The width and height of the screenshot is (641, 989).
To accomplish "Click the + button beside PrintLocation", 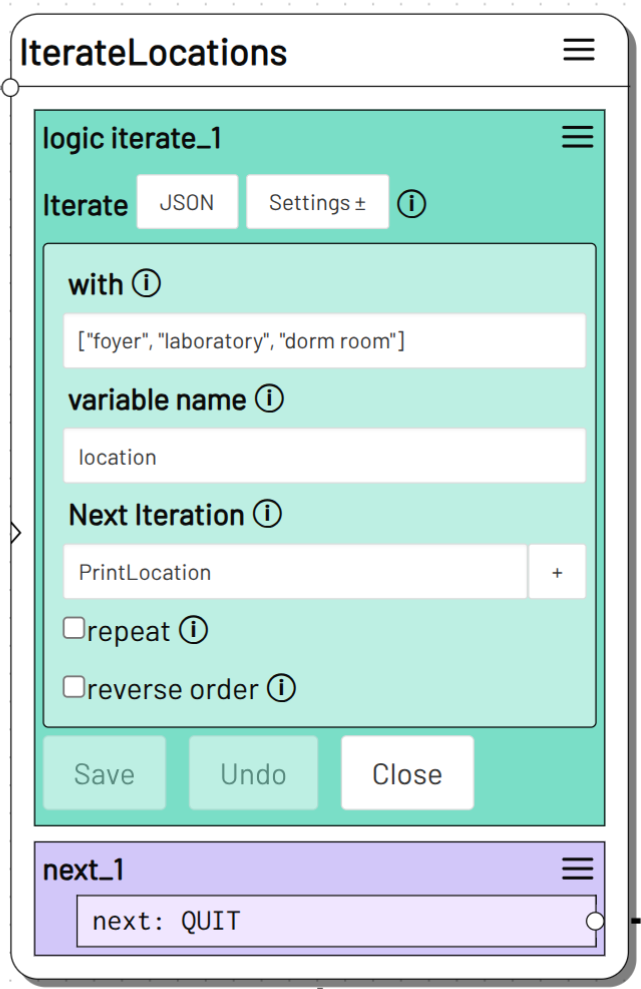I will click(557, 573).
